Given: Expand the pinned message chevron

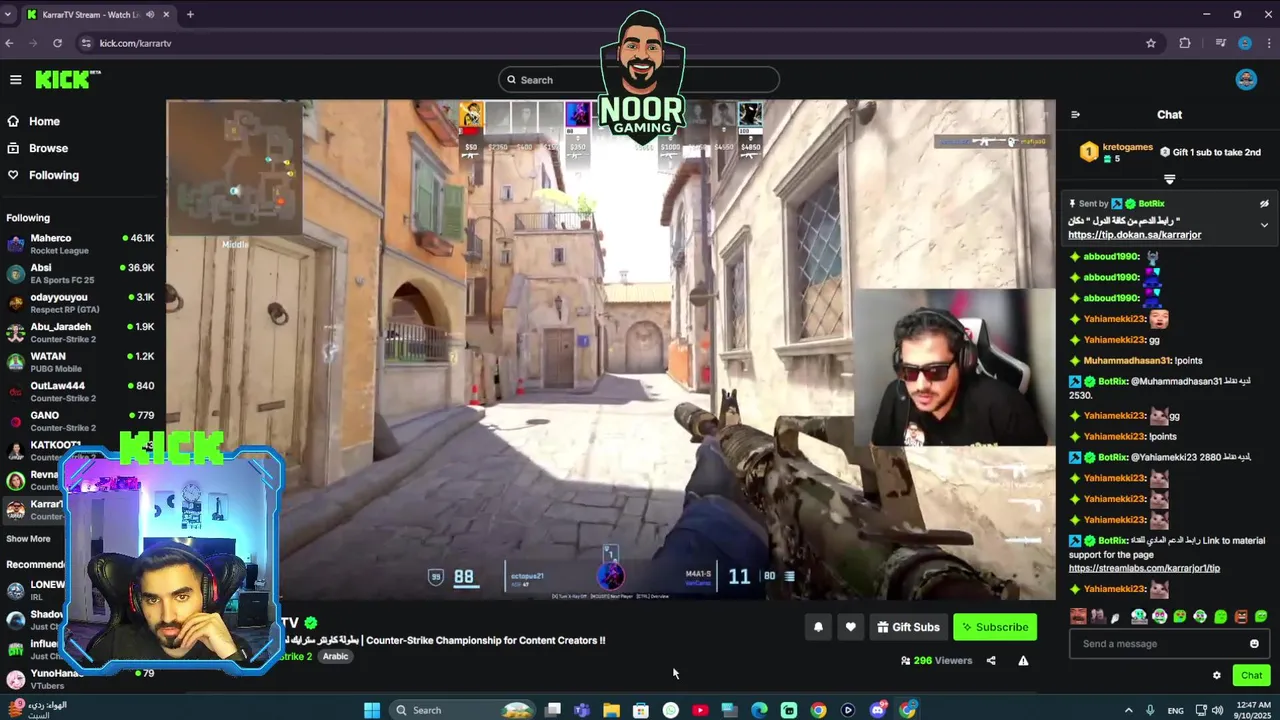Looking at the screenshot, I should [x=1264, y=225].
